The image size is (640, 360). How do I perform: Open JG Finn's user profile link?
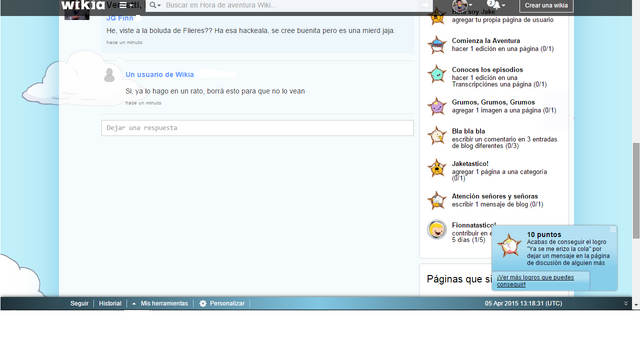click(x=120, y=18)
